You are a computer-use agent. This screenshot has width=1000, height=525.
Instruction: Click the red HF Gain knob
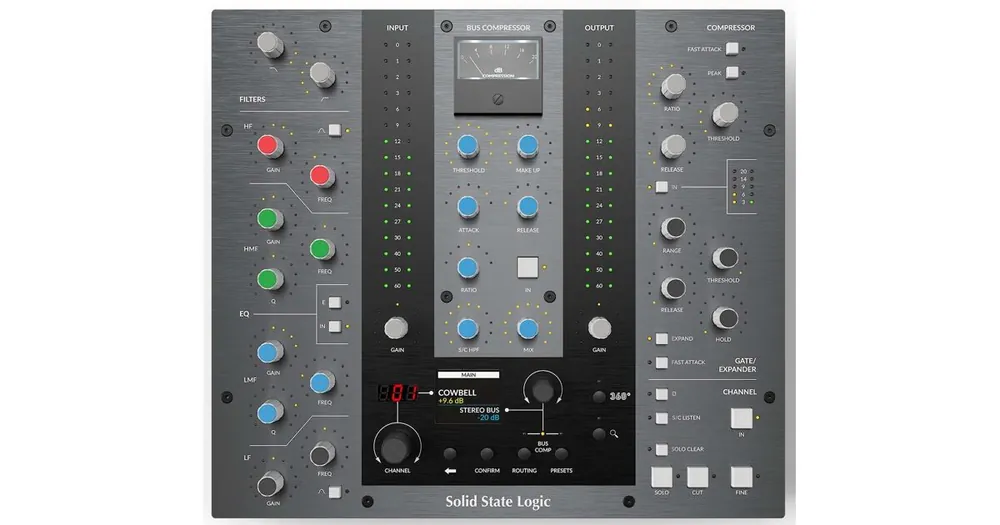tap(269, 146)
